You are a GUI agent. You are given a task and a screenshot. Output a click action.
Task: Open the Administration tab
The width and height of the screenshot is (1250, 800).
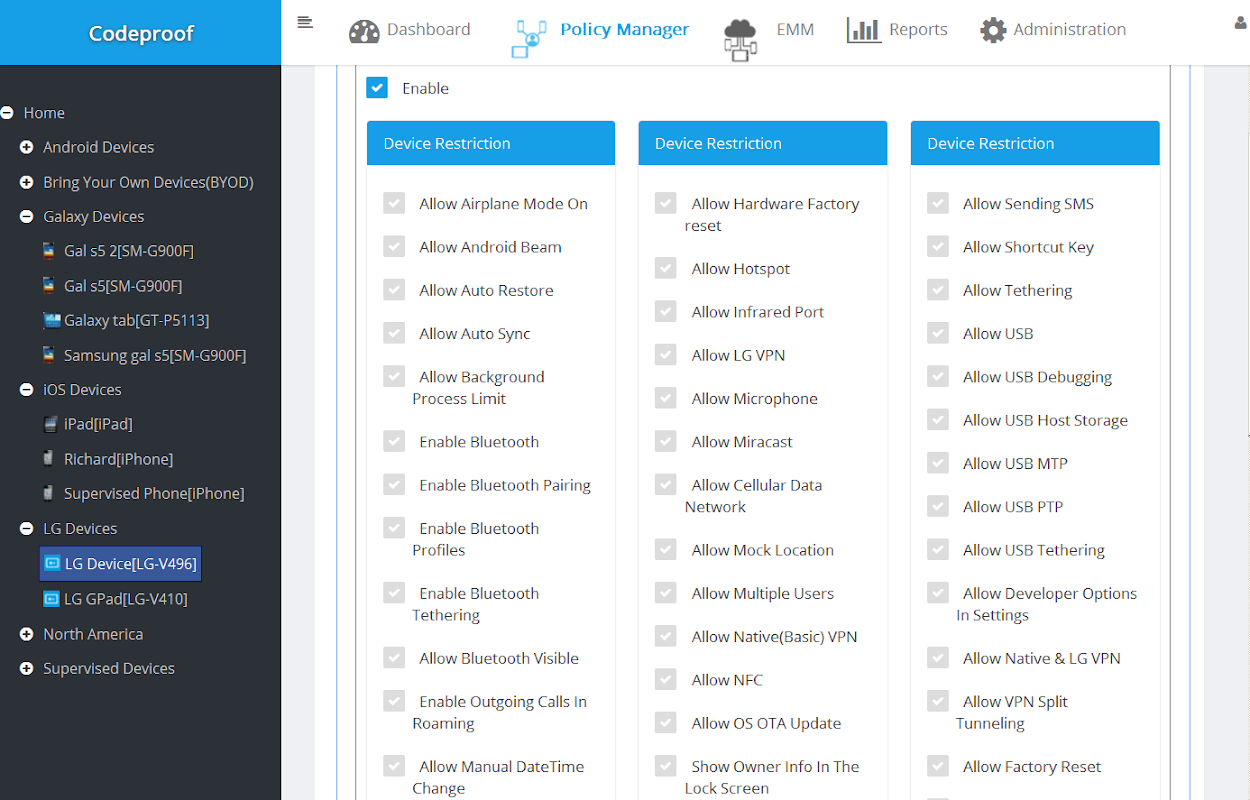(x=1053, y=30)
